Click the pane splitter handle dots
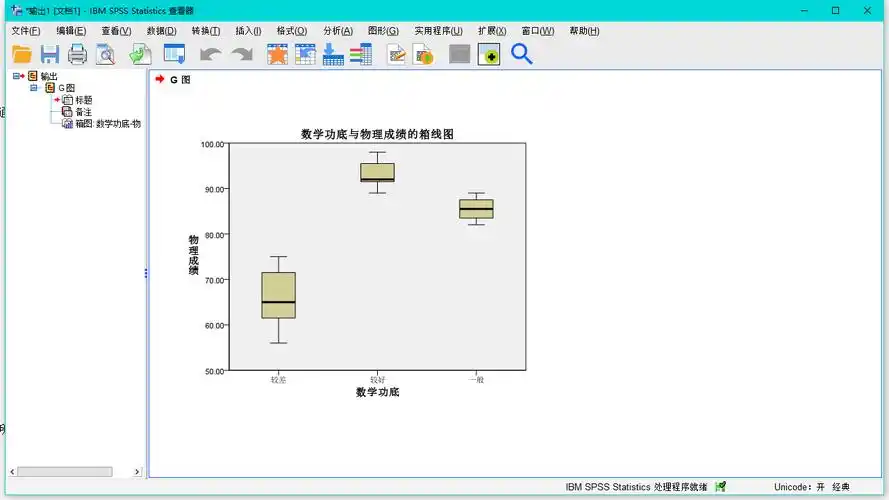Image resolution: width=889 pixels, height=500 pixels. pos(146,274)
